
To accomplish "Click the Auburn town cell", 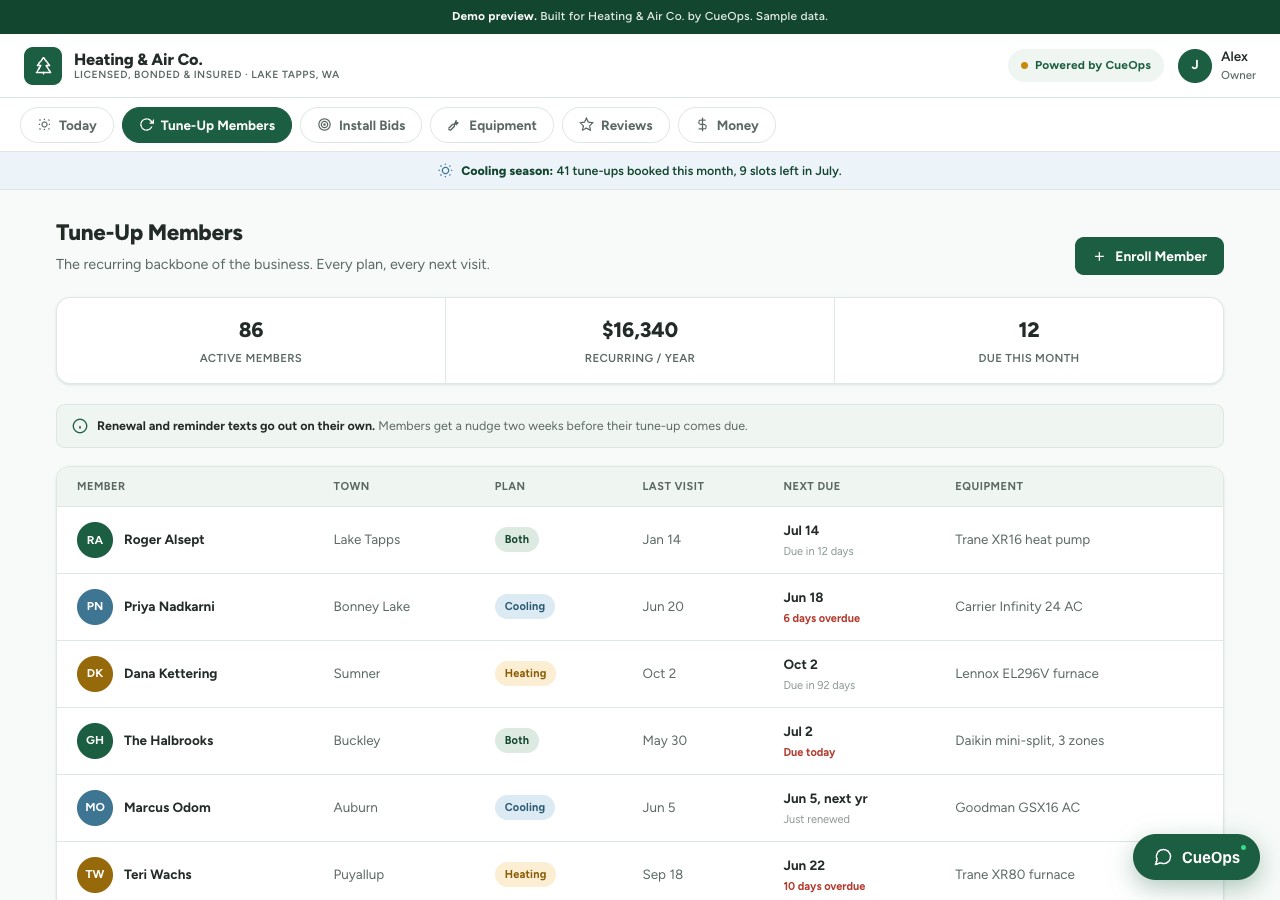I will (356, 808).
